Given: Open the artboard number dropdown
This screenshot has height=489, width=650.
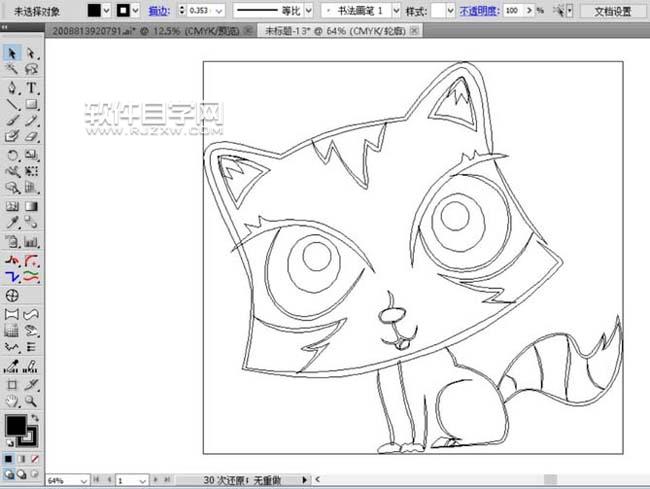Looking at the screenshot, I should coord(142,481).
